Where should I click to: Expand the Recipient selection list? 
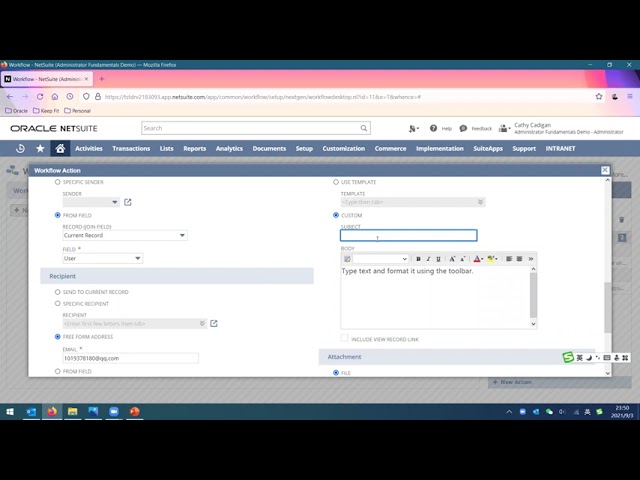tap(202, 323)
